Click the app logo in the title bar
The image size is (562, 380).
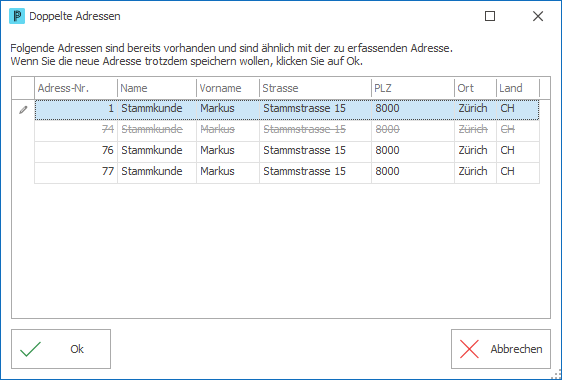(x=17, y=16)
